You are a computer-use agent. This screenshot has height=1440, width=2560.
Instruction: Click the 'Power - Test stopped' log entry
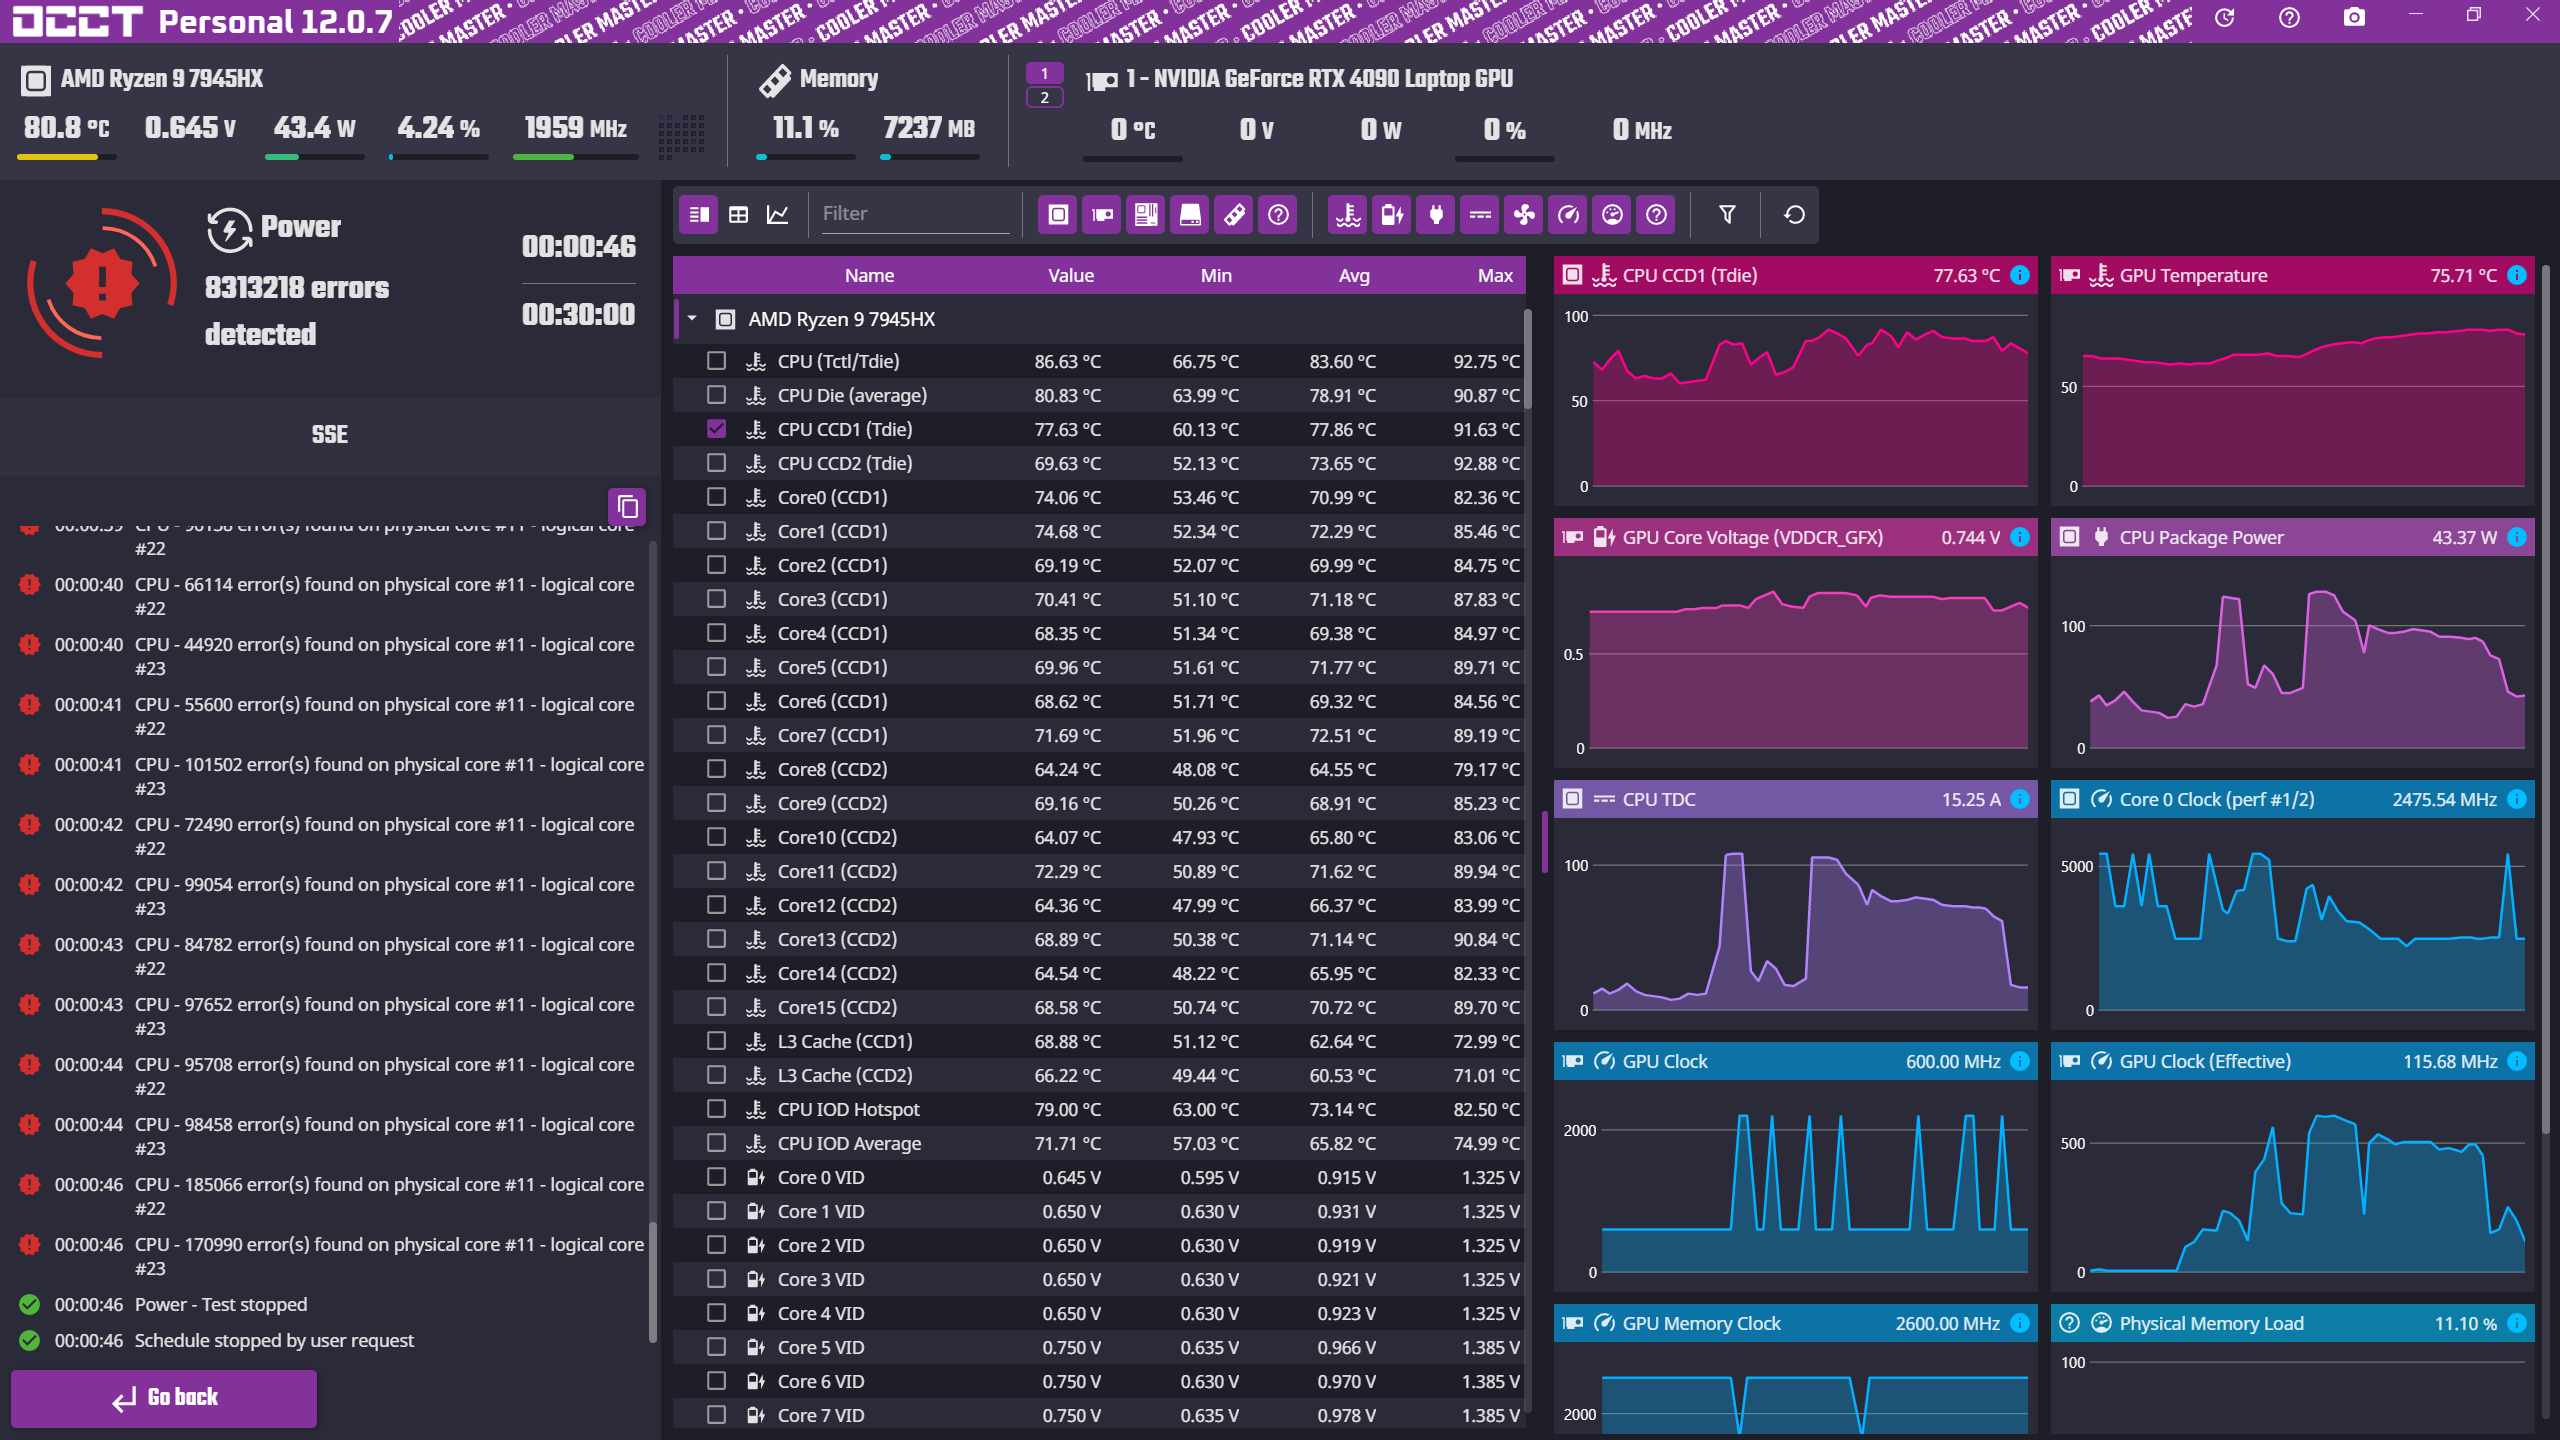(221, 1305)
